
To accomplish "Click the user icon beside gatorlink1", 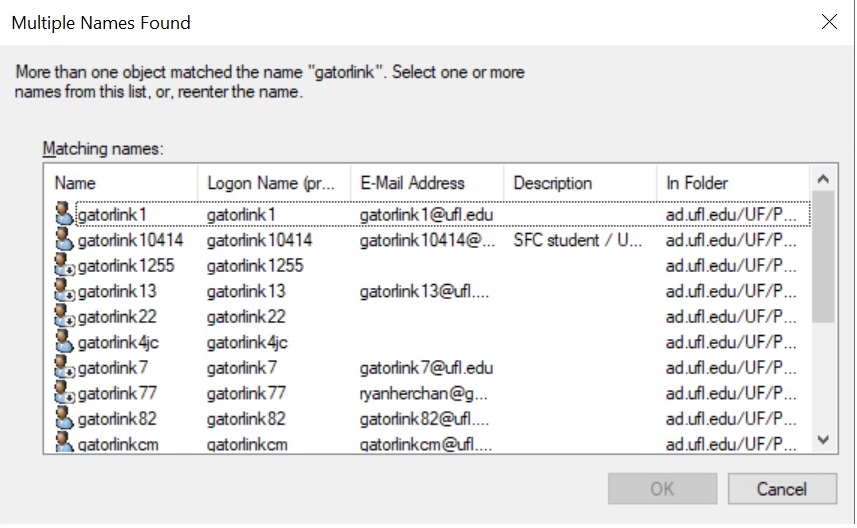I will [64, 214].
